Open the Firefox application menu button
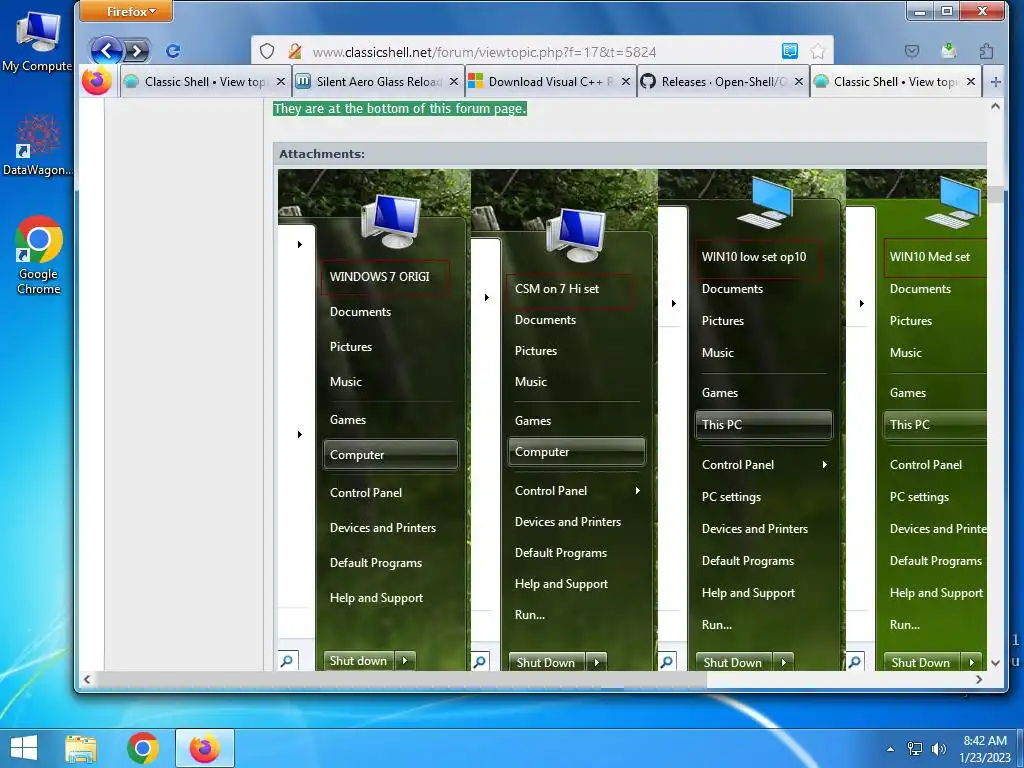1024x768 pixels. (x=127, y=11)
